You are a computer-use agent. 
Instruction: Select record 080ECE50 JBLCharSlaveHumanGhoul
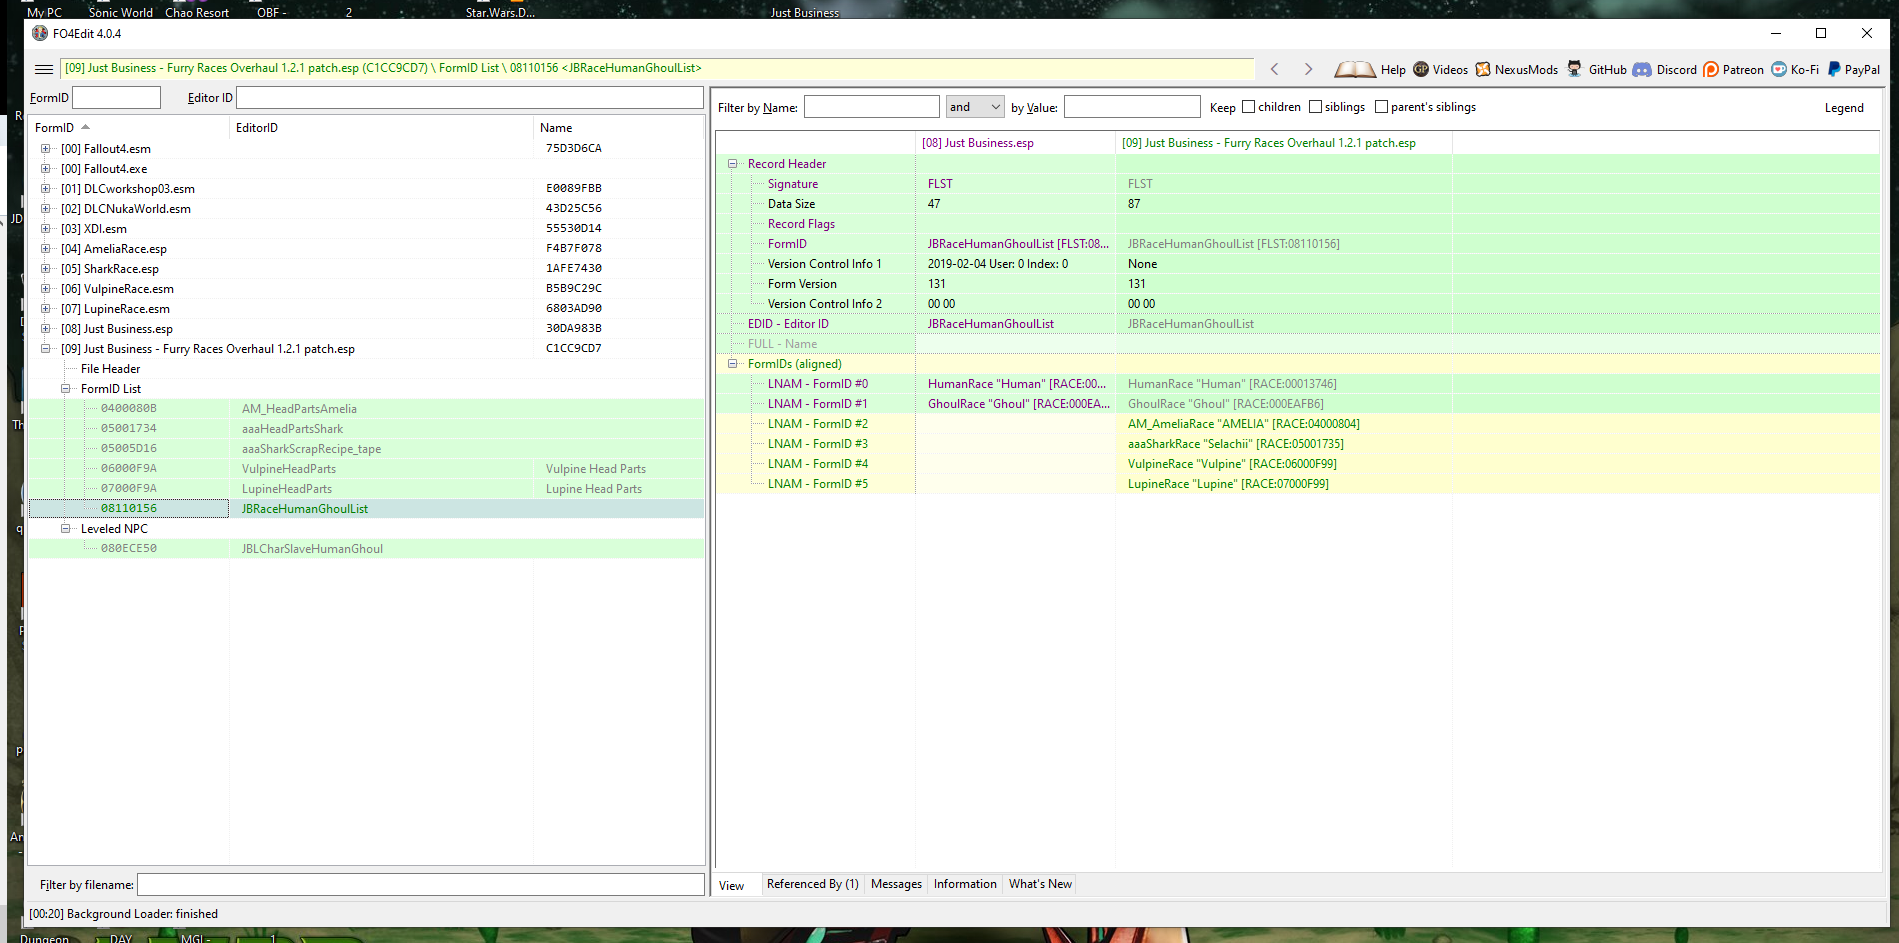(x=366, y=548)
